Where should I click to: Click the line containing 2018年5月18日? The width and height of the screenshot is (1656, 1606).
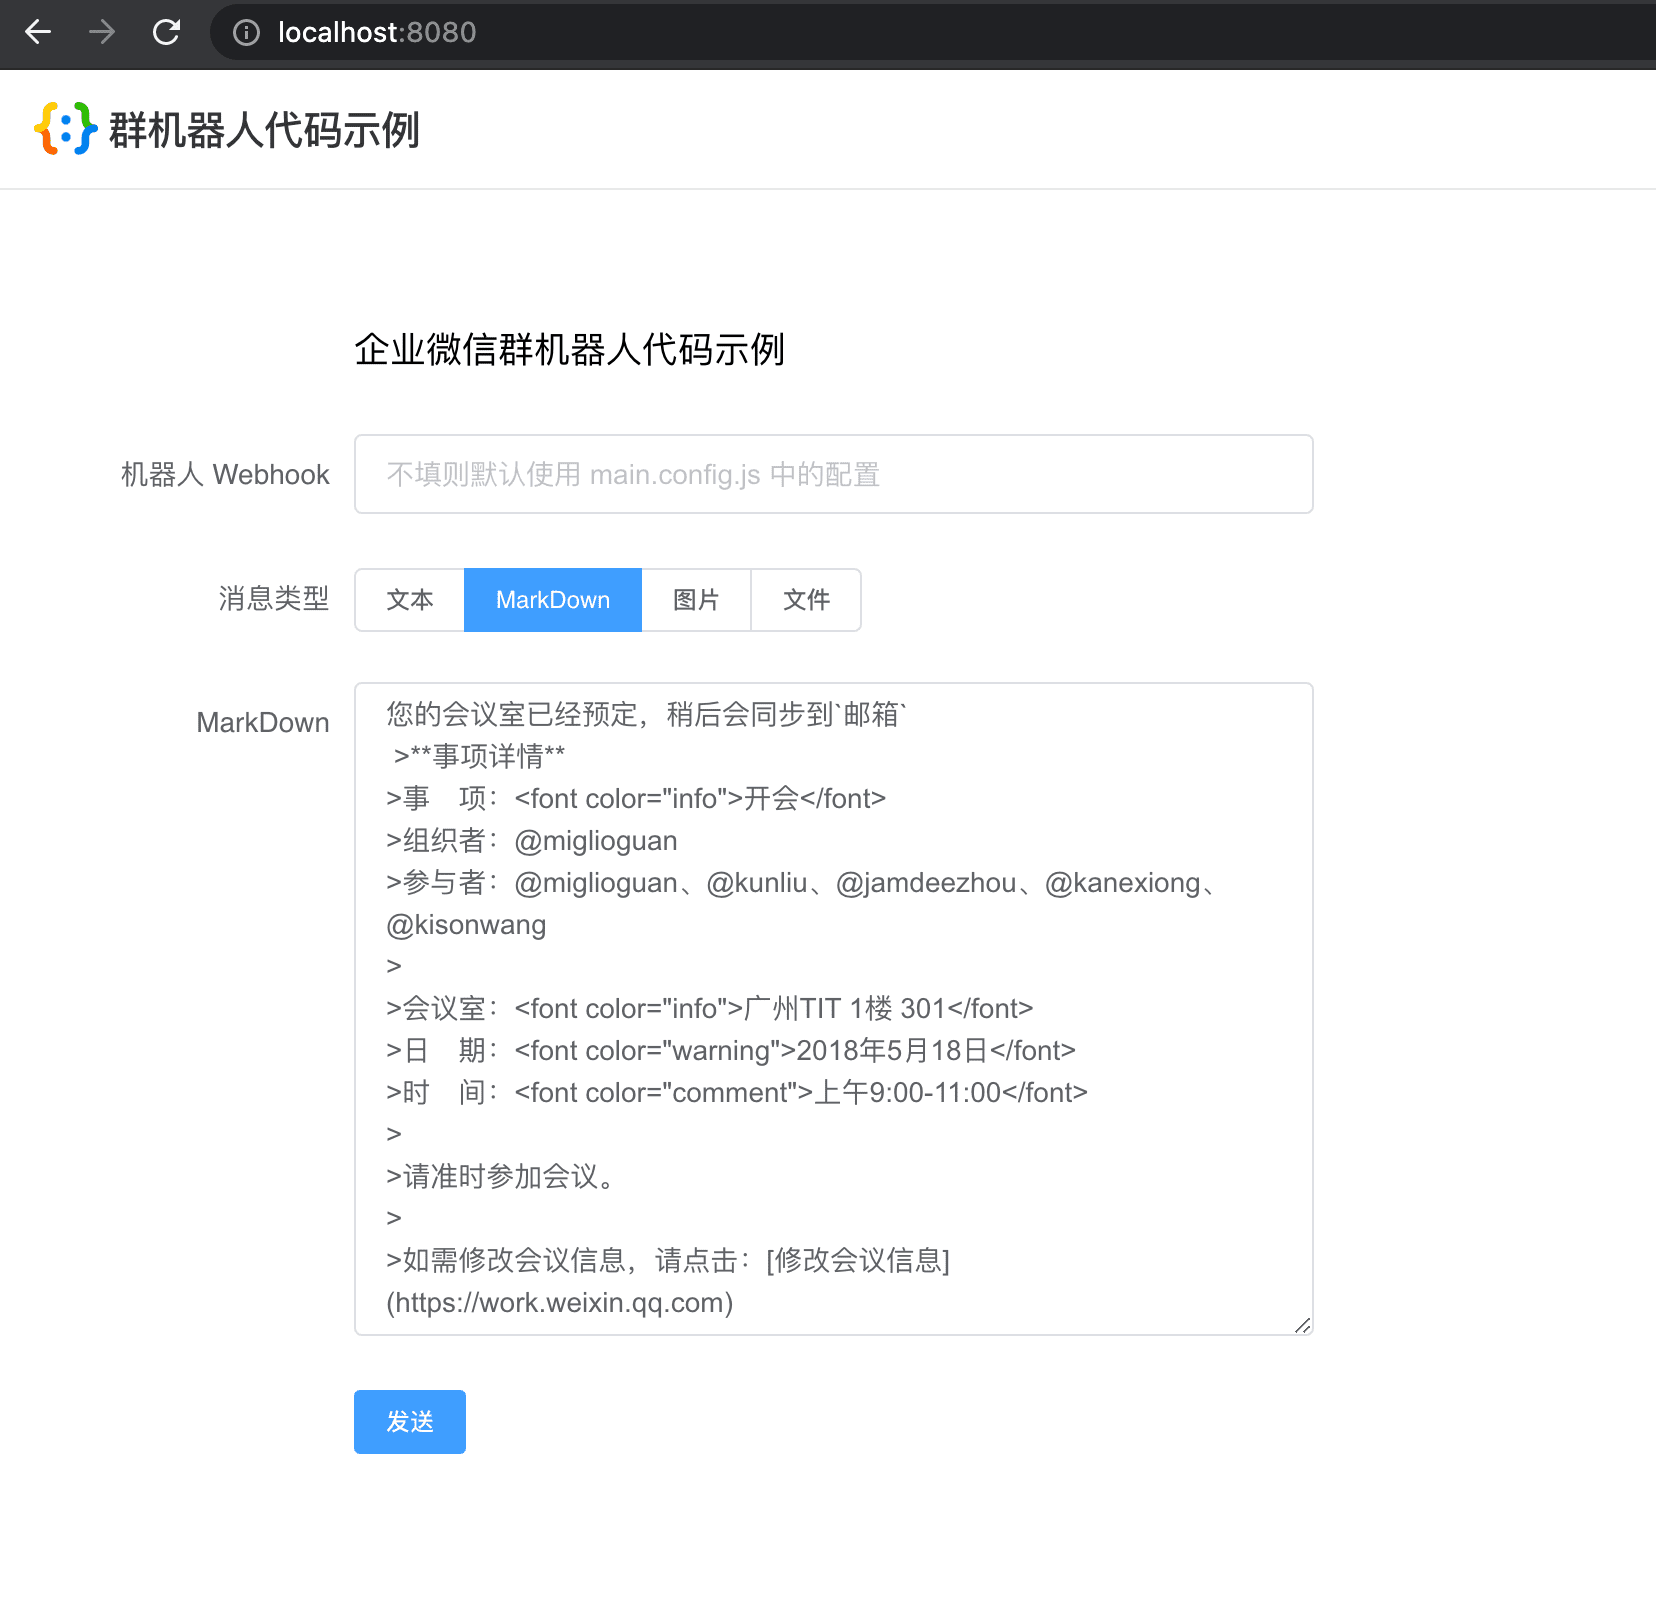(x=731, y=1051)
